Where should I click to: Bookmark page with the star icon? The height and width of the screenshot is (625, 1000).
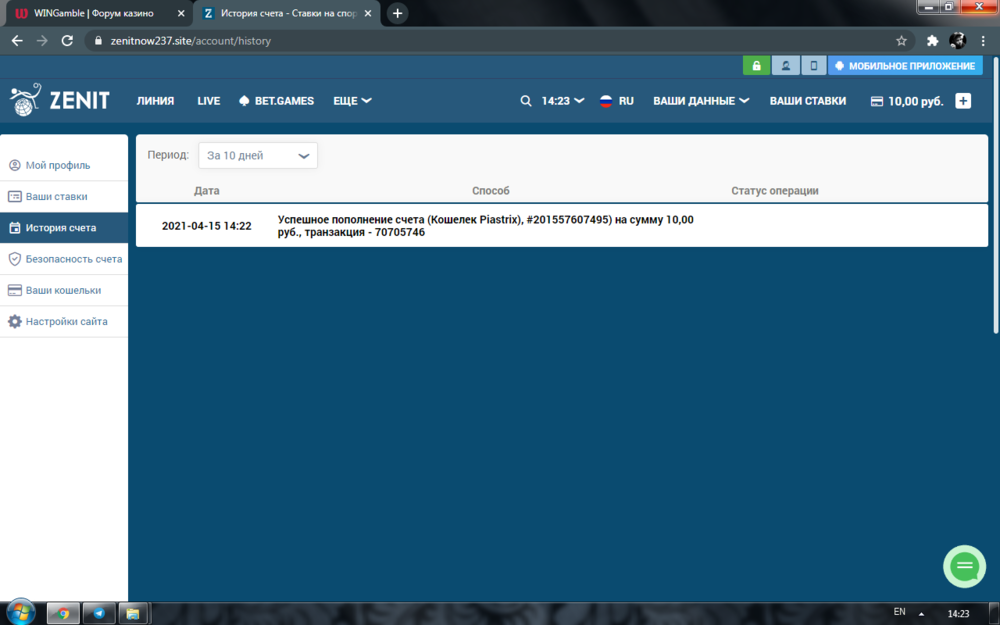[x=901, y=41]
